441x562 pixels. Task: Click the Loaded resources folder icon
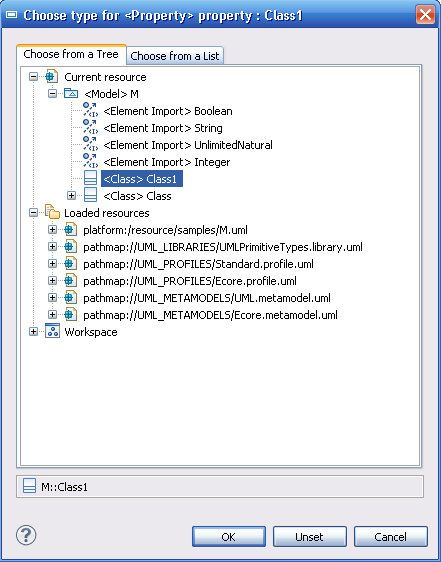pos(52,212)
